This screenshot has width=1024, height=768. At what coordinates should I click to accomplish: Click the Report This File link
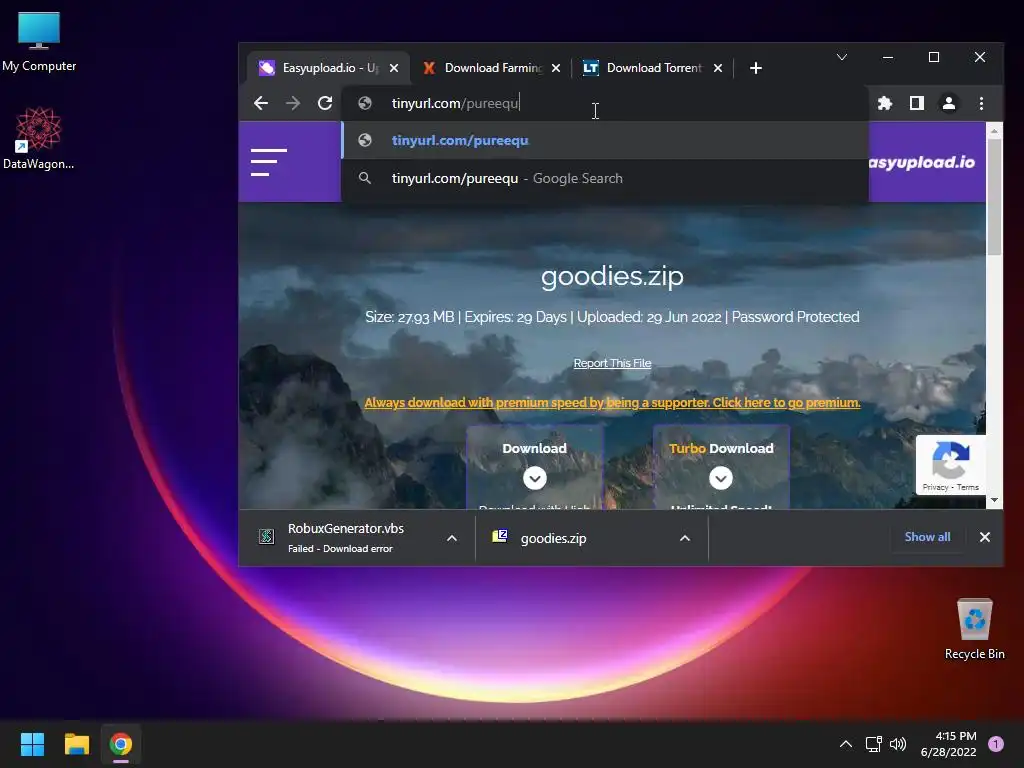point(612,363)
